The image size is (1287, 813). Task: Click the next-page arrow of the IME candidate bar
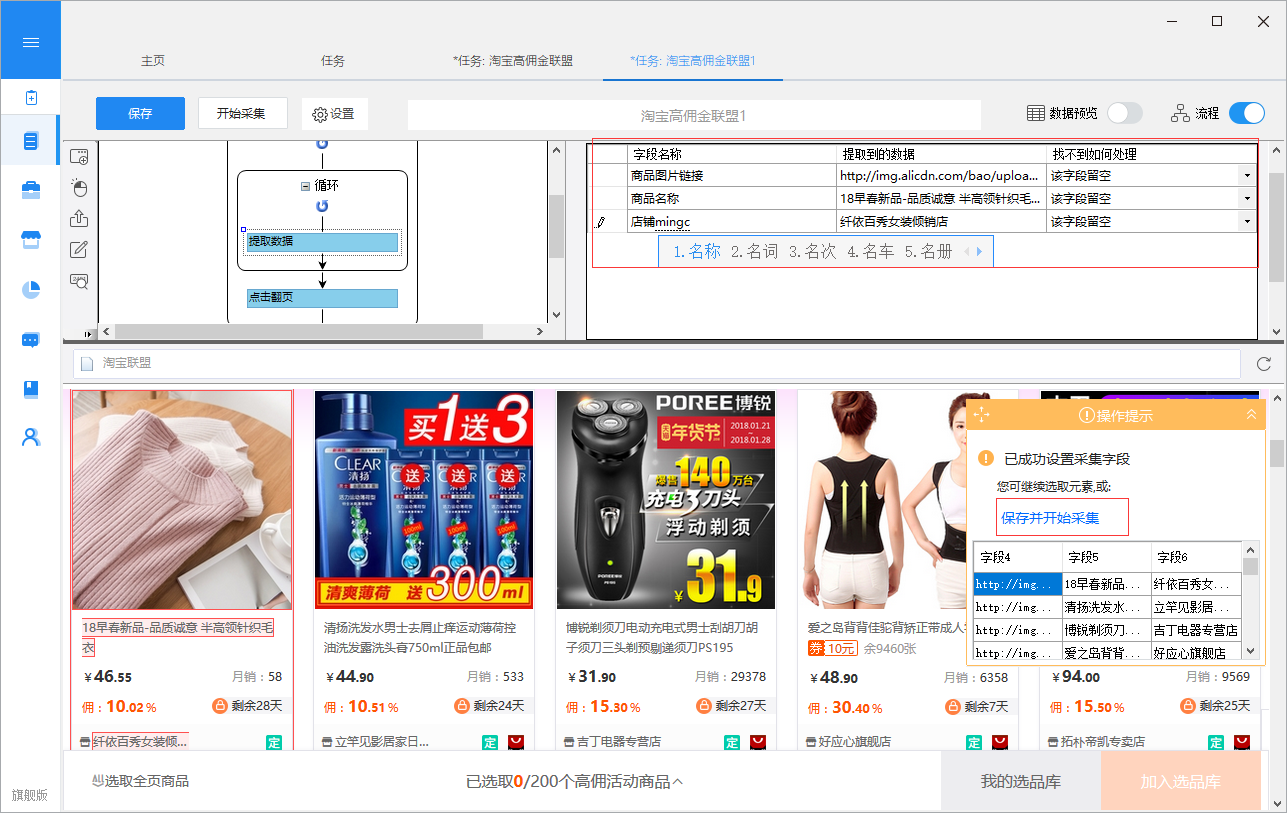[x=980, y=252]
